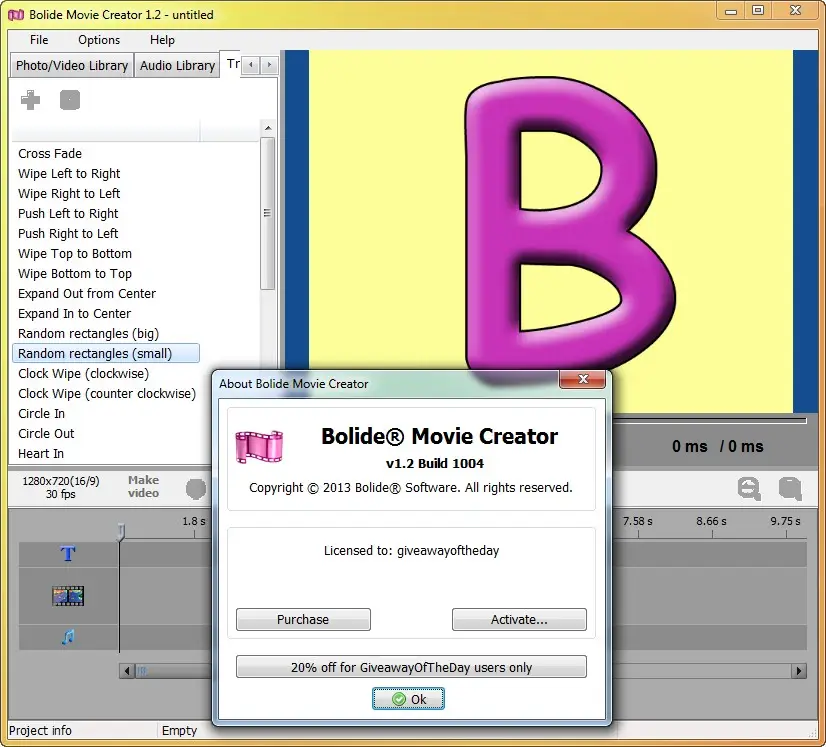Select the partially hidden Tr tab

(x=232, y=64)
